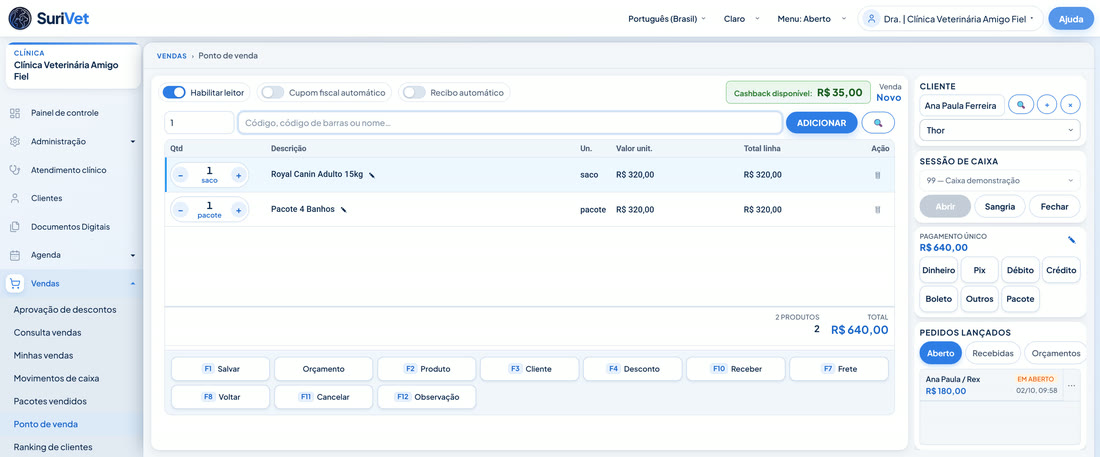1100x457 pixels.
Task: Click the product search magnifier icon
Action: click(x=878, y=123)
